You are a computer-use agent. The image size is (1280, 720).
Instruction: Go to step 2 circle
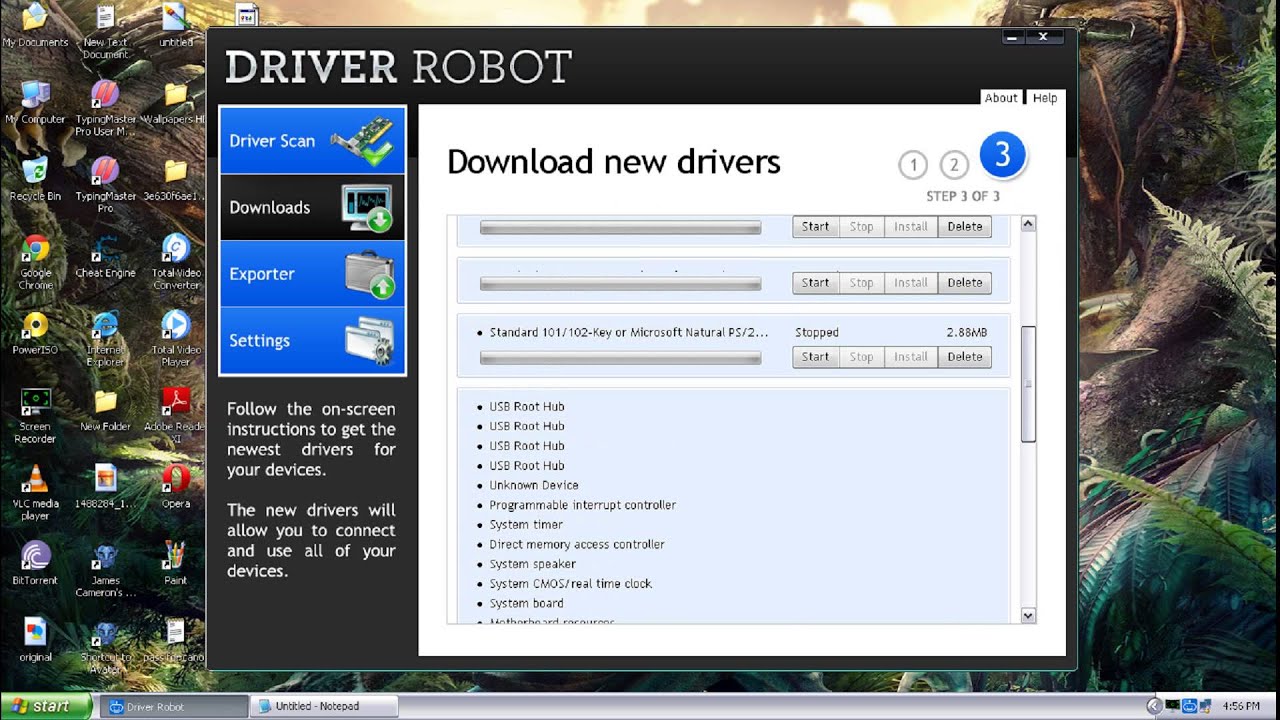tap(954, 165)
